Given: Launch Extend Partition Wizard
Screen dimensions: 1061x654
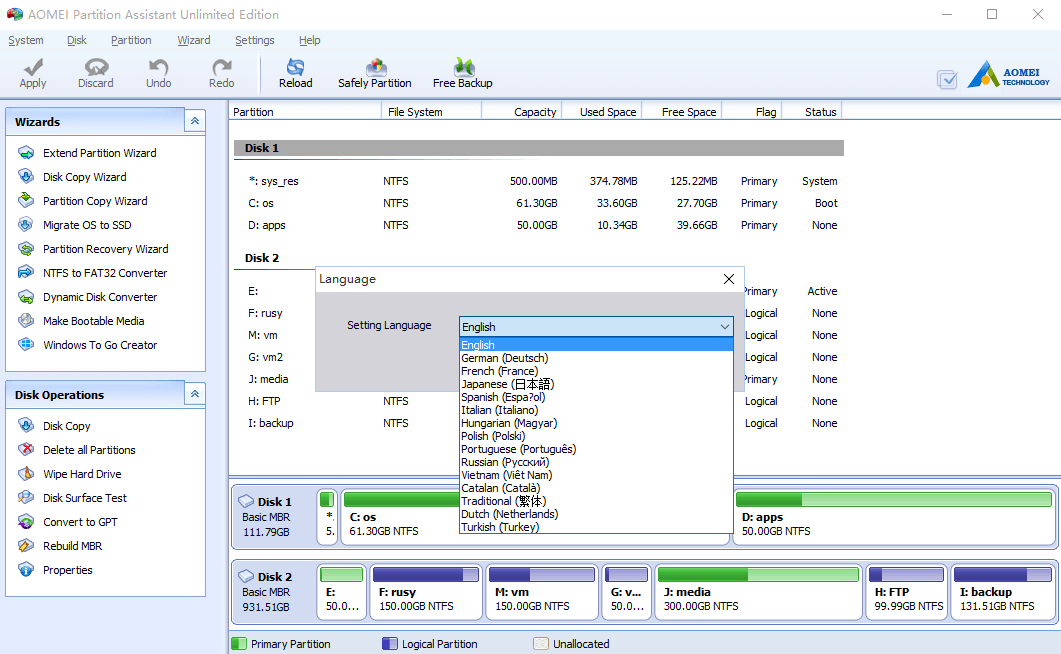Looking at the screenshot, I should [99, 153].
